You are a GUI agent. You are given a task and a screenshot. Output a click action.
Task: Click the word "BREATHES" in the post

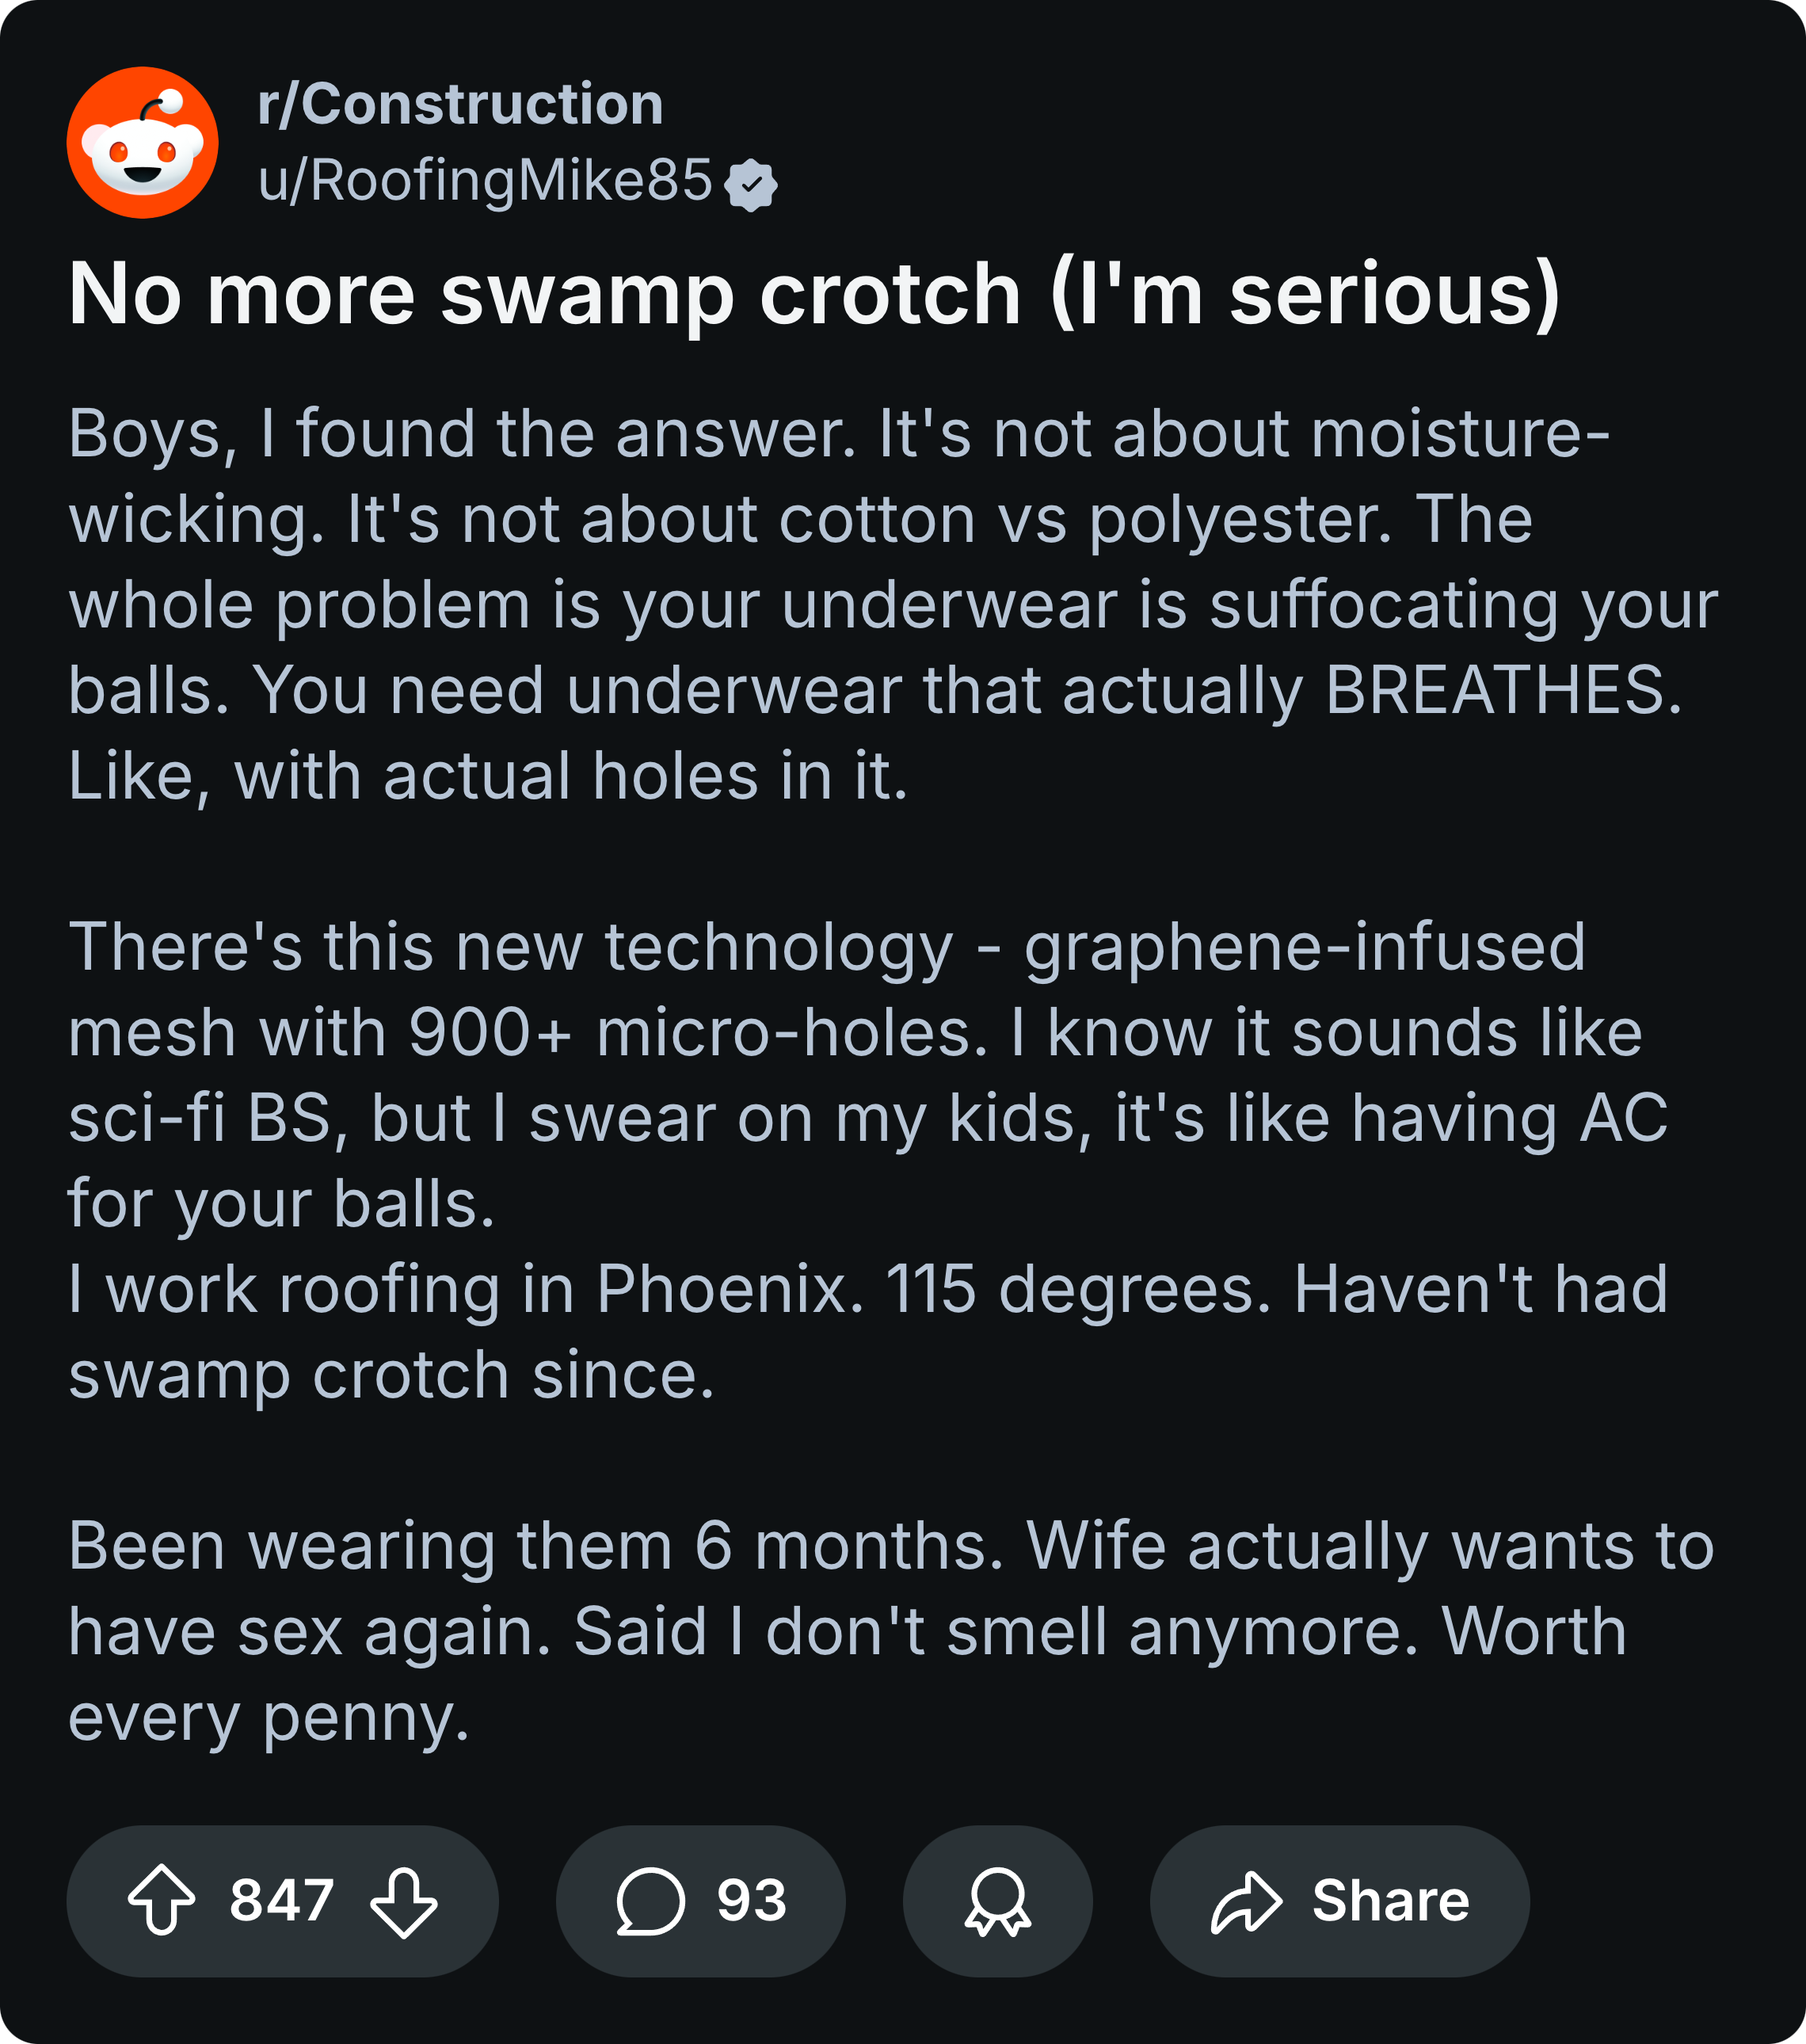click(1502, 690)
